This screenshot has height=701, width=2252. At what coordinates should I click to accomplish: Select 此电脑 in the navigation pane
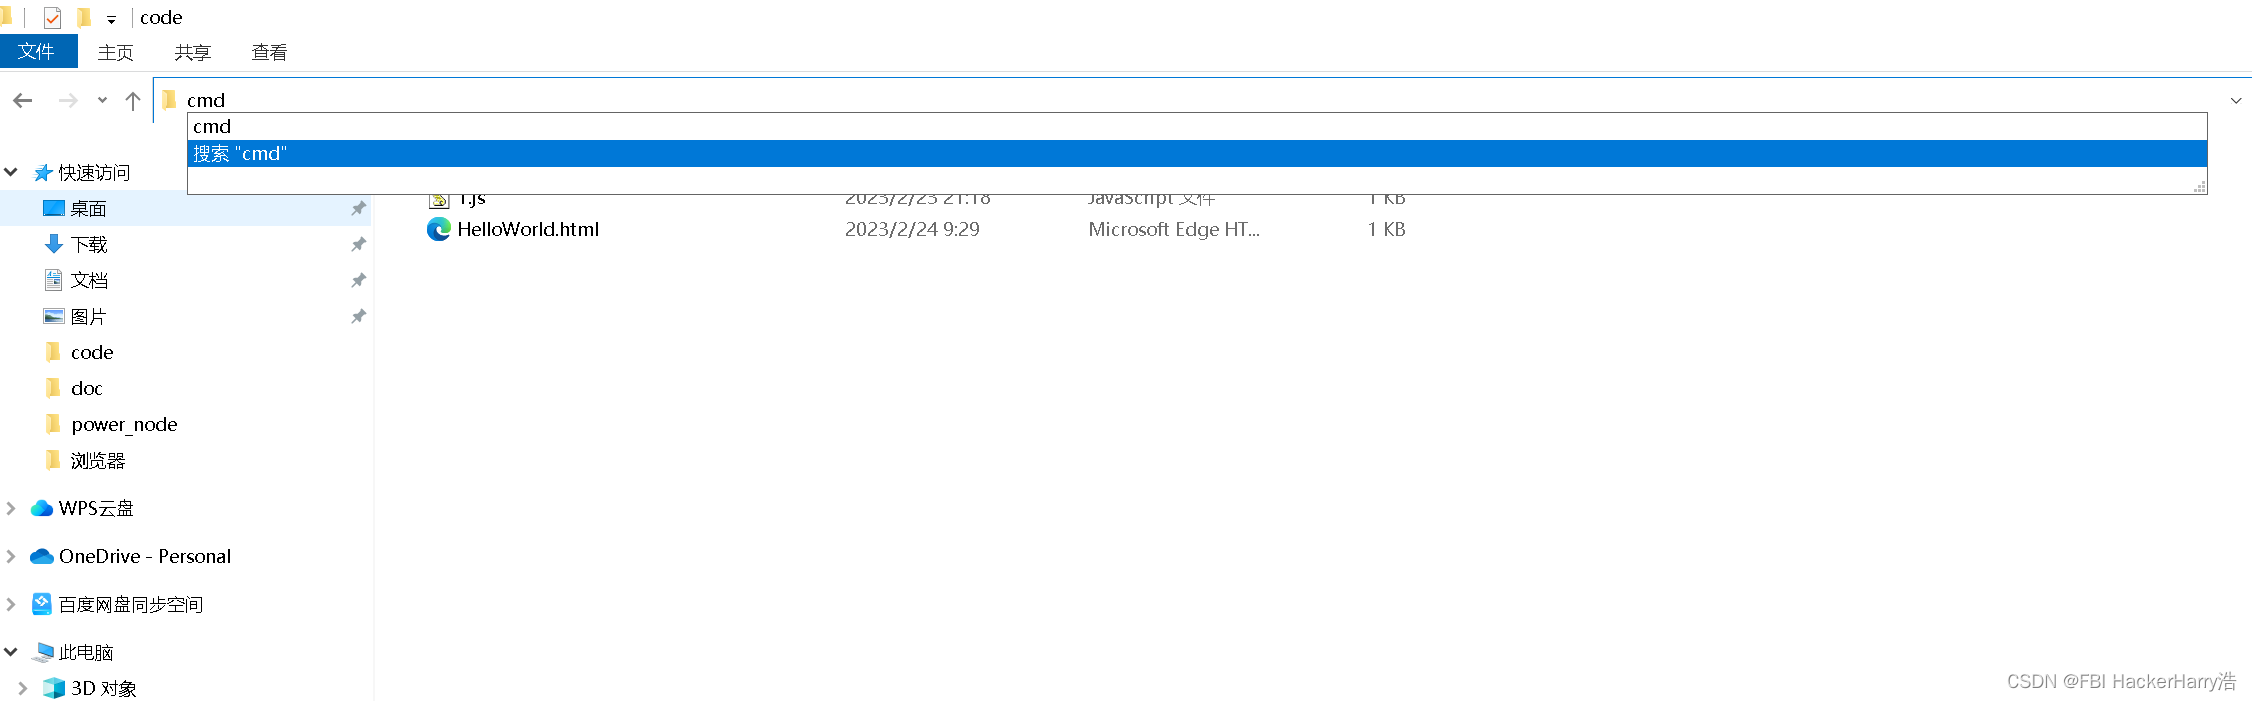[x=86, y=652]
